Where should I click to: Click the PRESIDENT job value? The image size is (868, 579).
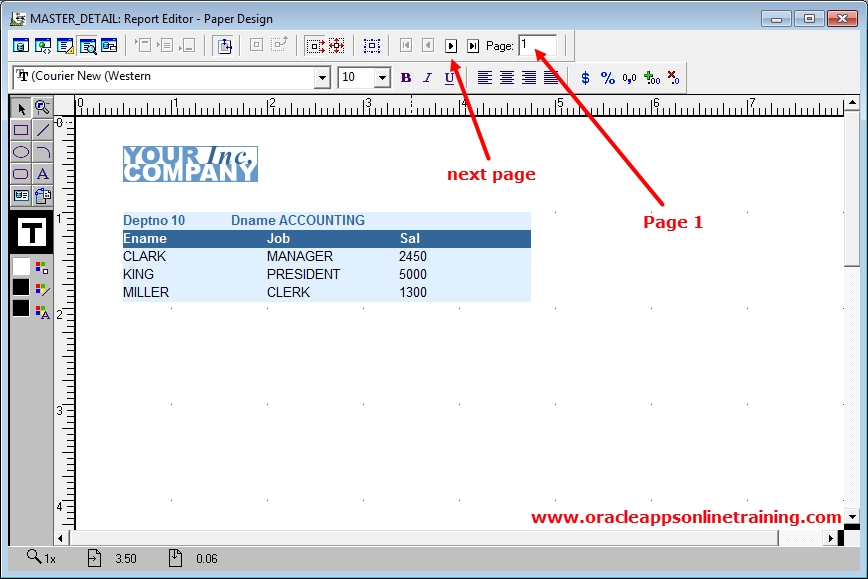click(303, 275)
